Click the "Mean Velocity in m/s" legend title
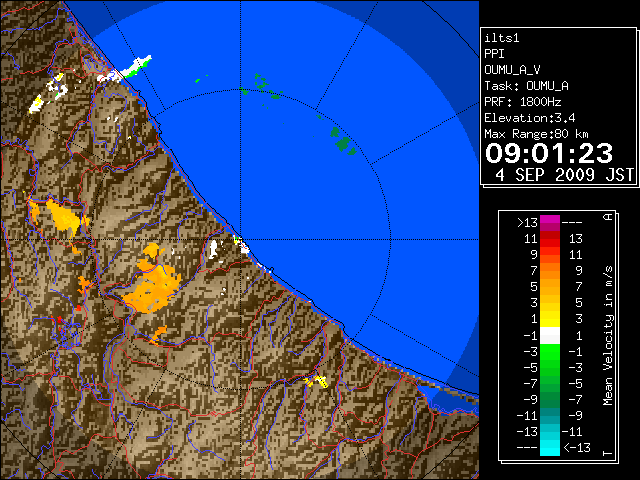 (x=608, y=335)
